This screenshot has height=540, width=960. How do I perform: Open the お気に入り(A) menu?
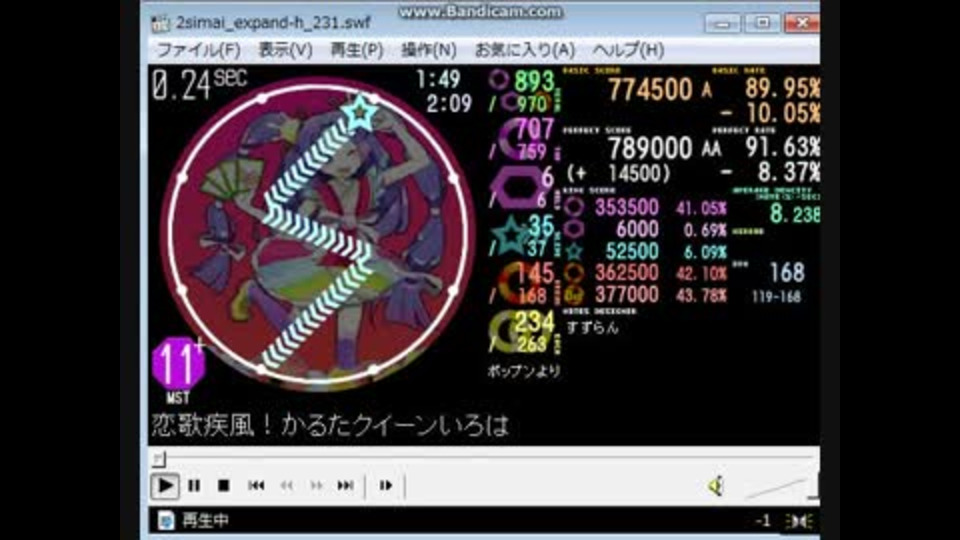tap(525, 50)
